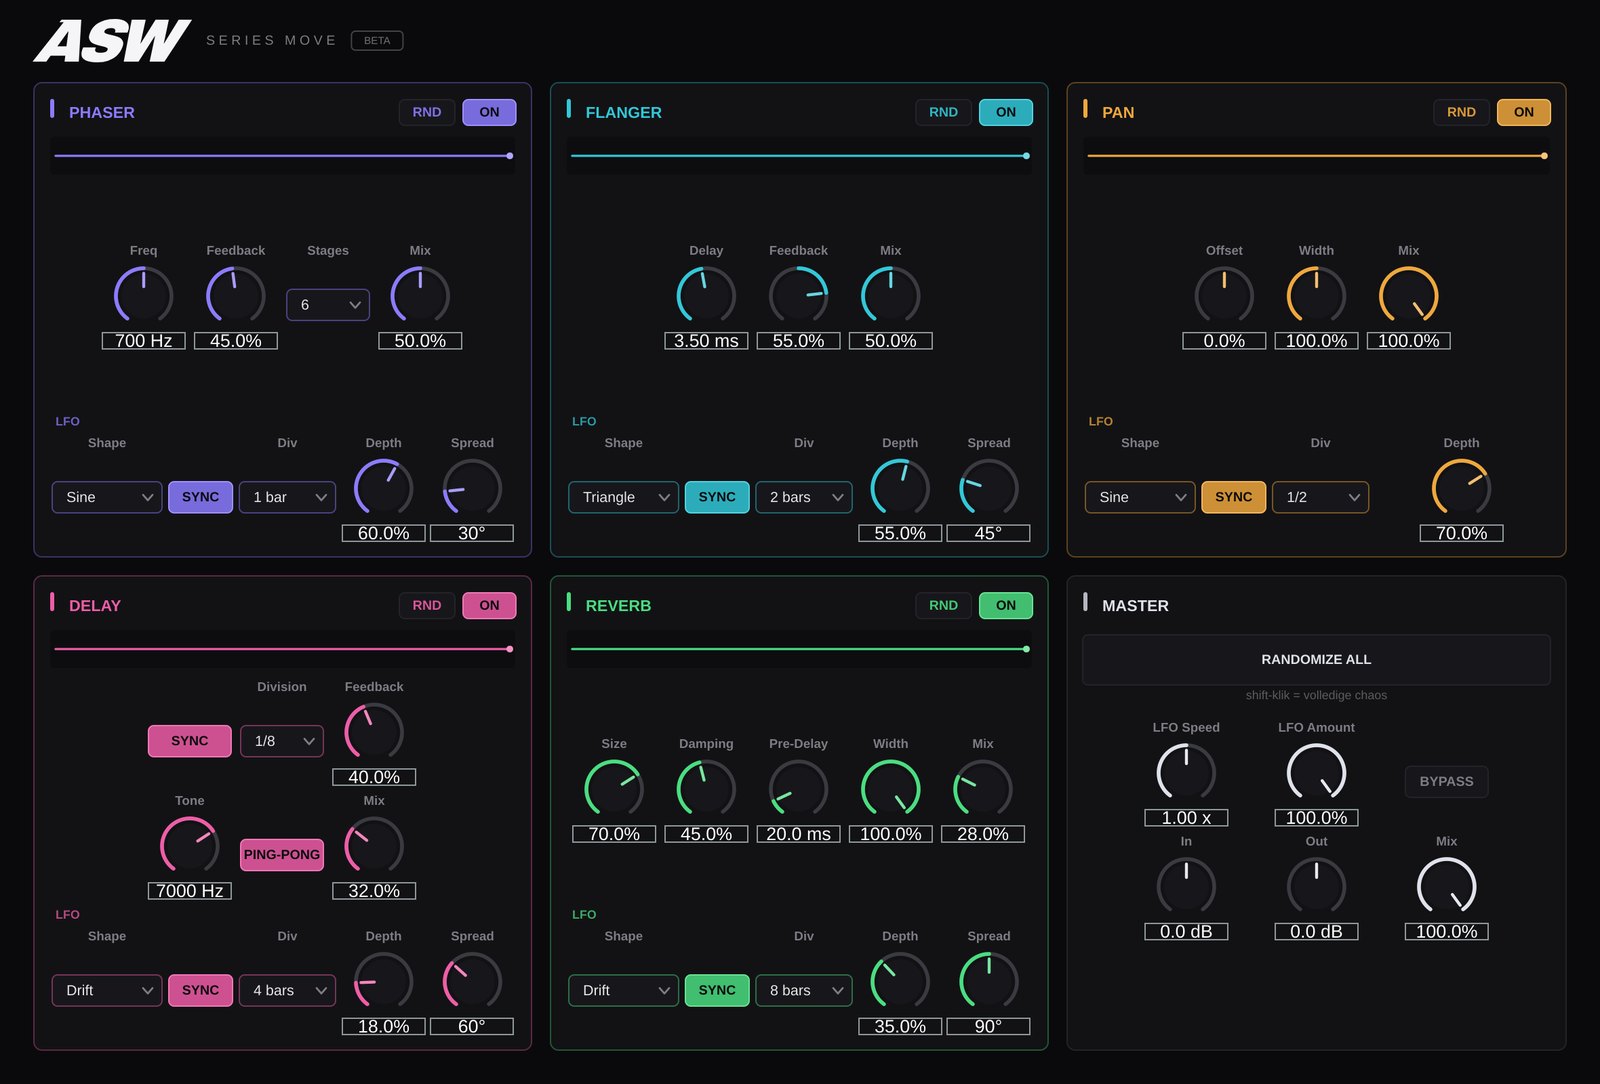Toggle the Pan ON button
Screen dimensions: 1600x1084
coord(1523,112)
